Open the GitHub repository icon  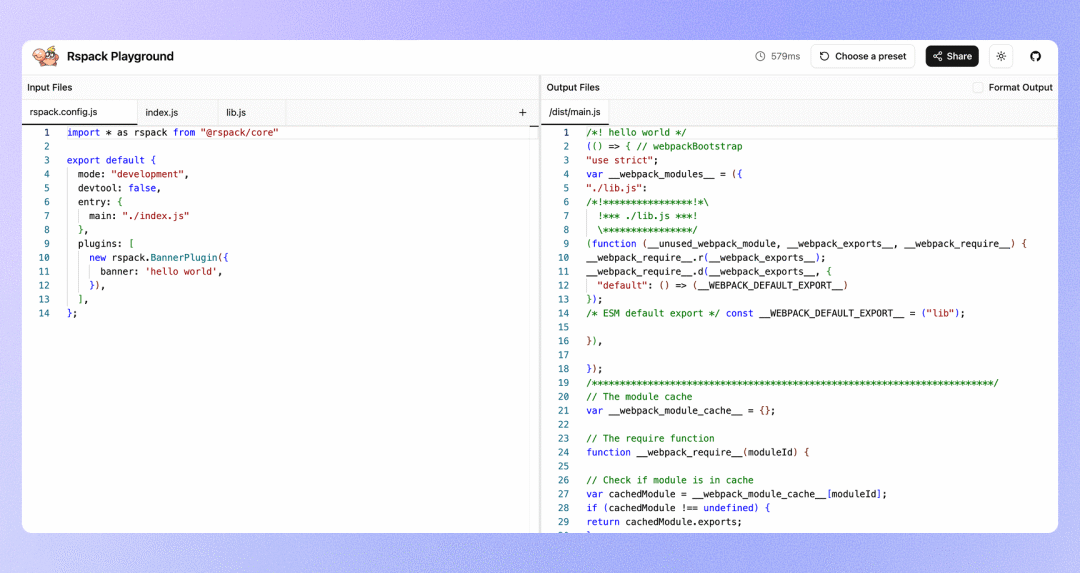[1035, 56]
